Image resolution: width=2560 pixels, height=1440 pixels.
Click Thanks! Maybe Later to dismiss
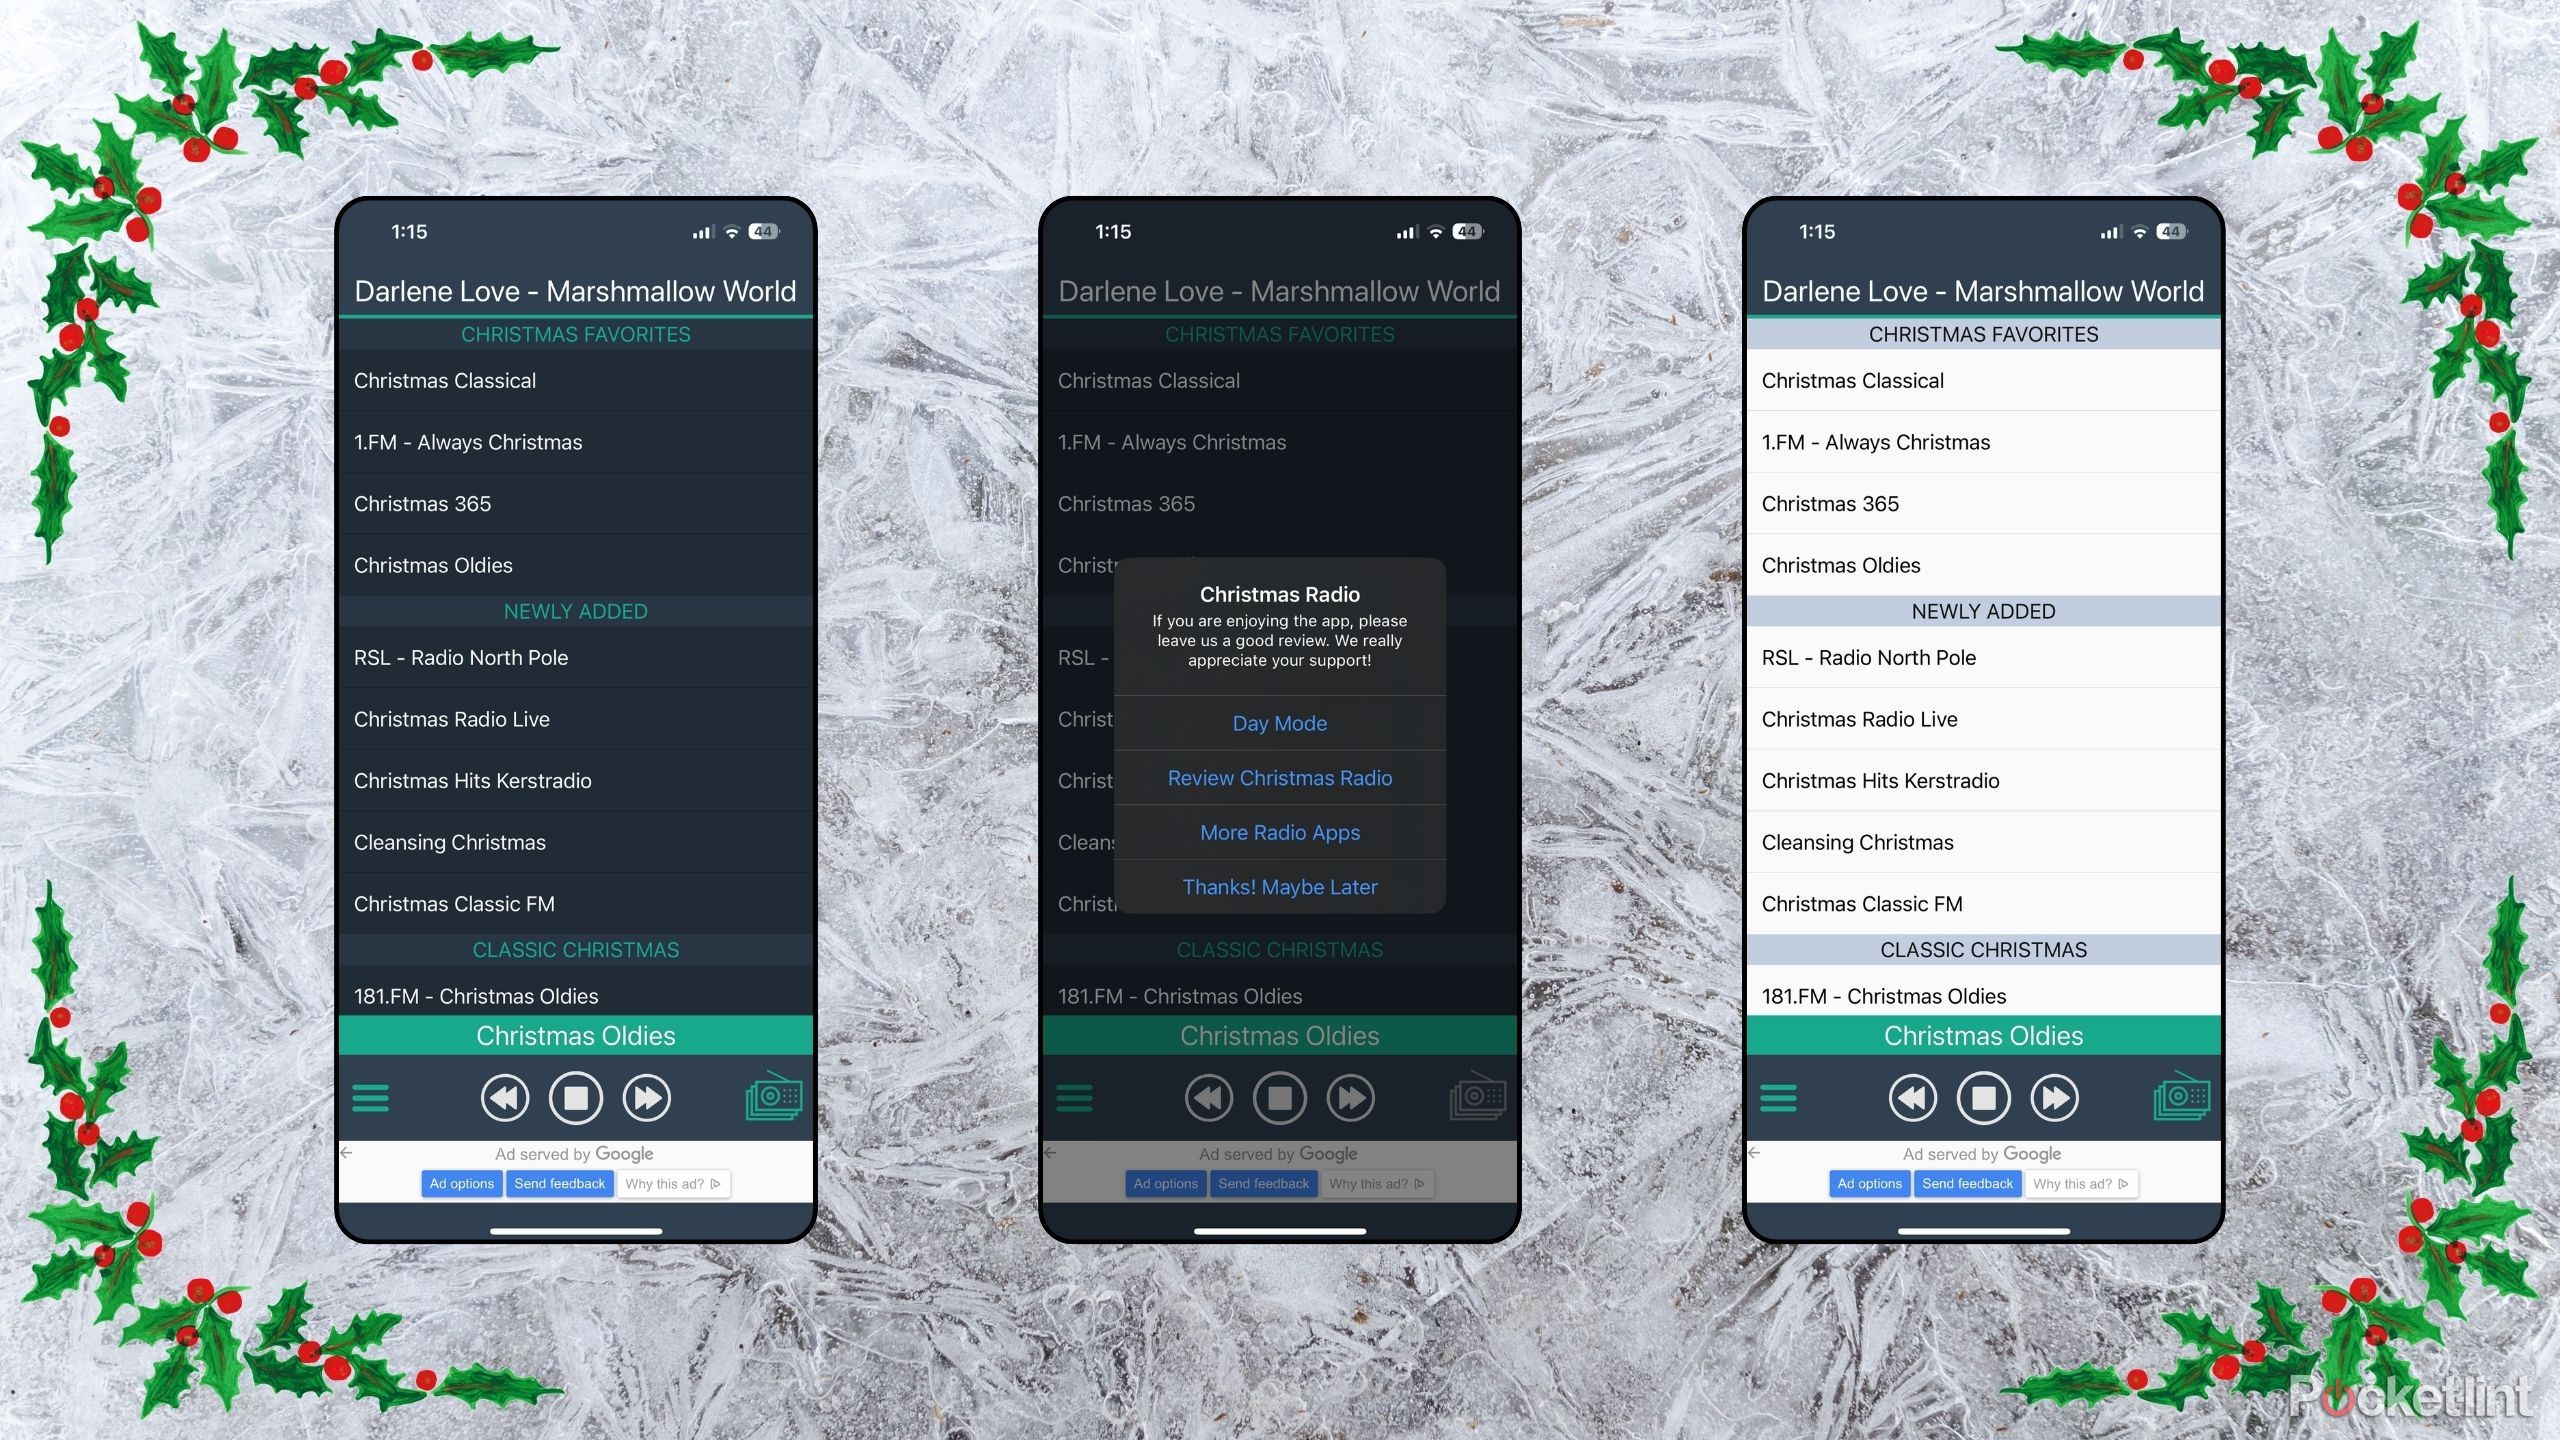click(x=1278, y=886)
